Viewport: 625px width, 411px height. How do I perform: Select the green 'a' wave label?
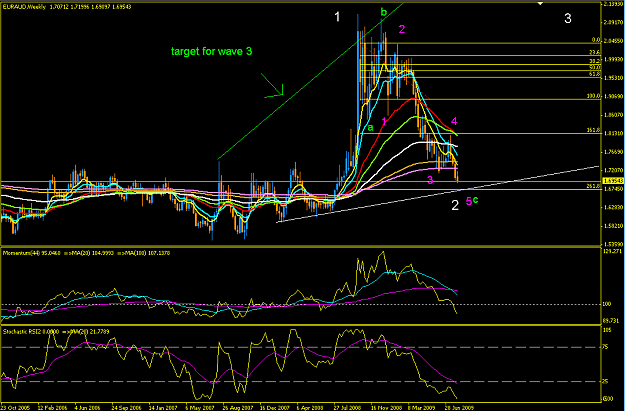pos(370,128)
